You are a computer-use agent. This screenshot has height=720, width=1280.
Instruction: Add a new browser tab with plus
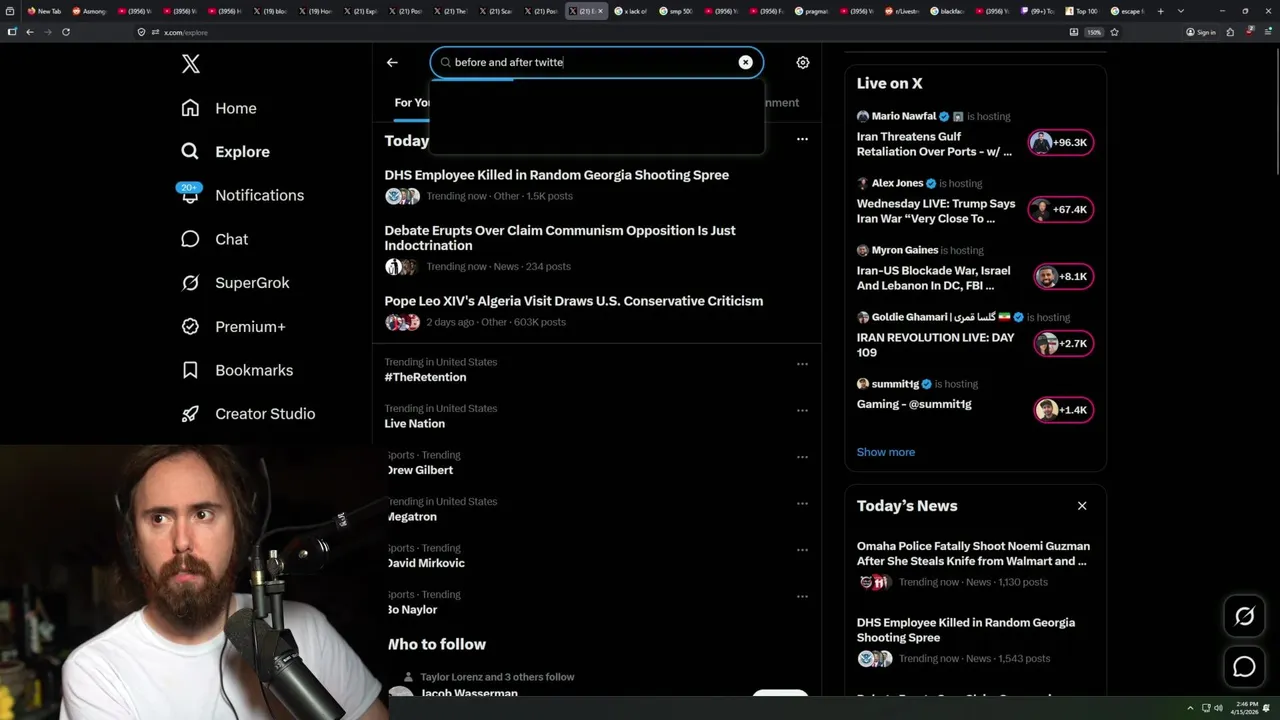pyautogui.click(x=1161, y=11)
